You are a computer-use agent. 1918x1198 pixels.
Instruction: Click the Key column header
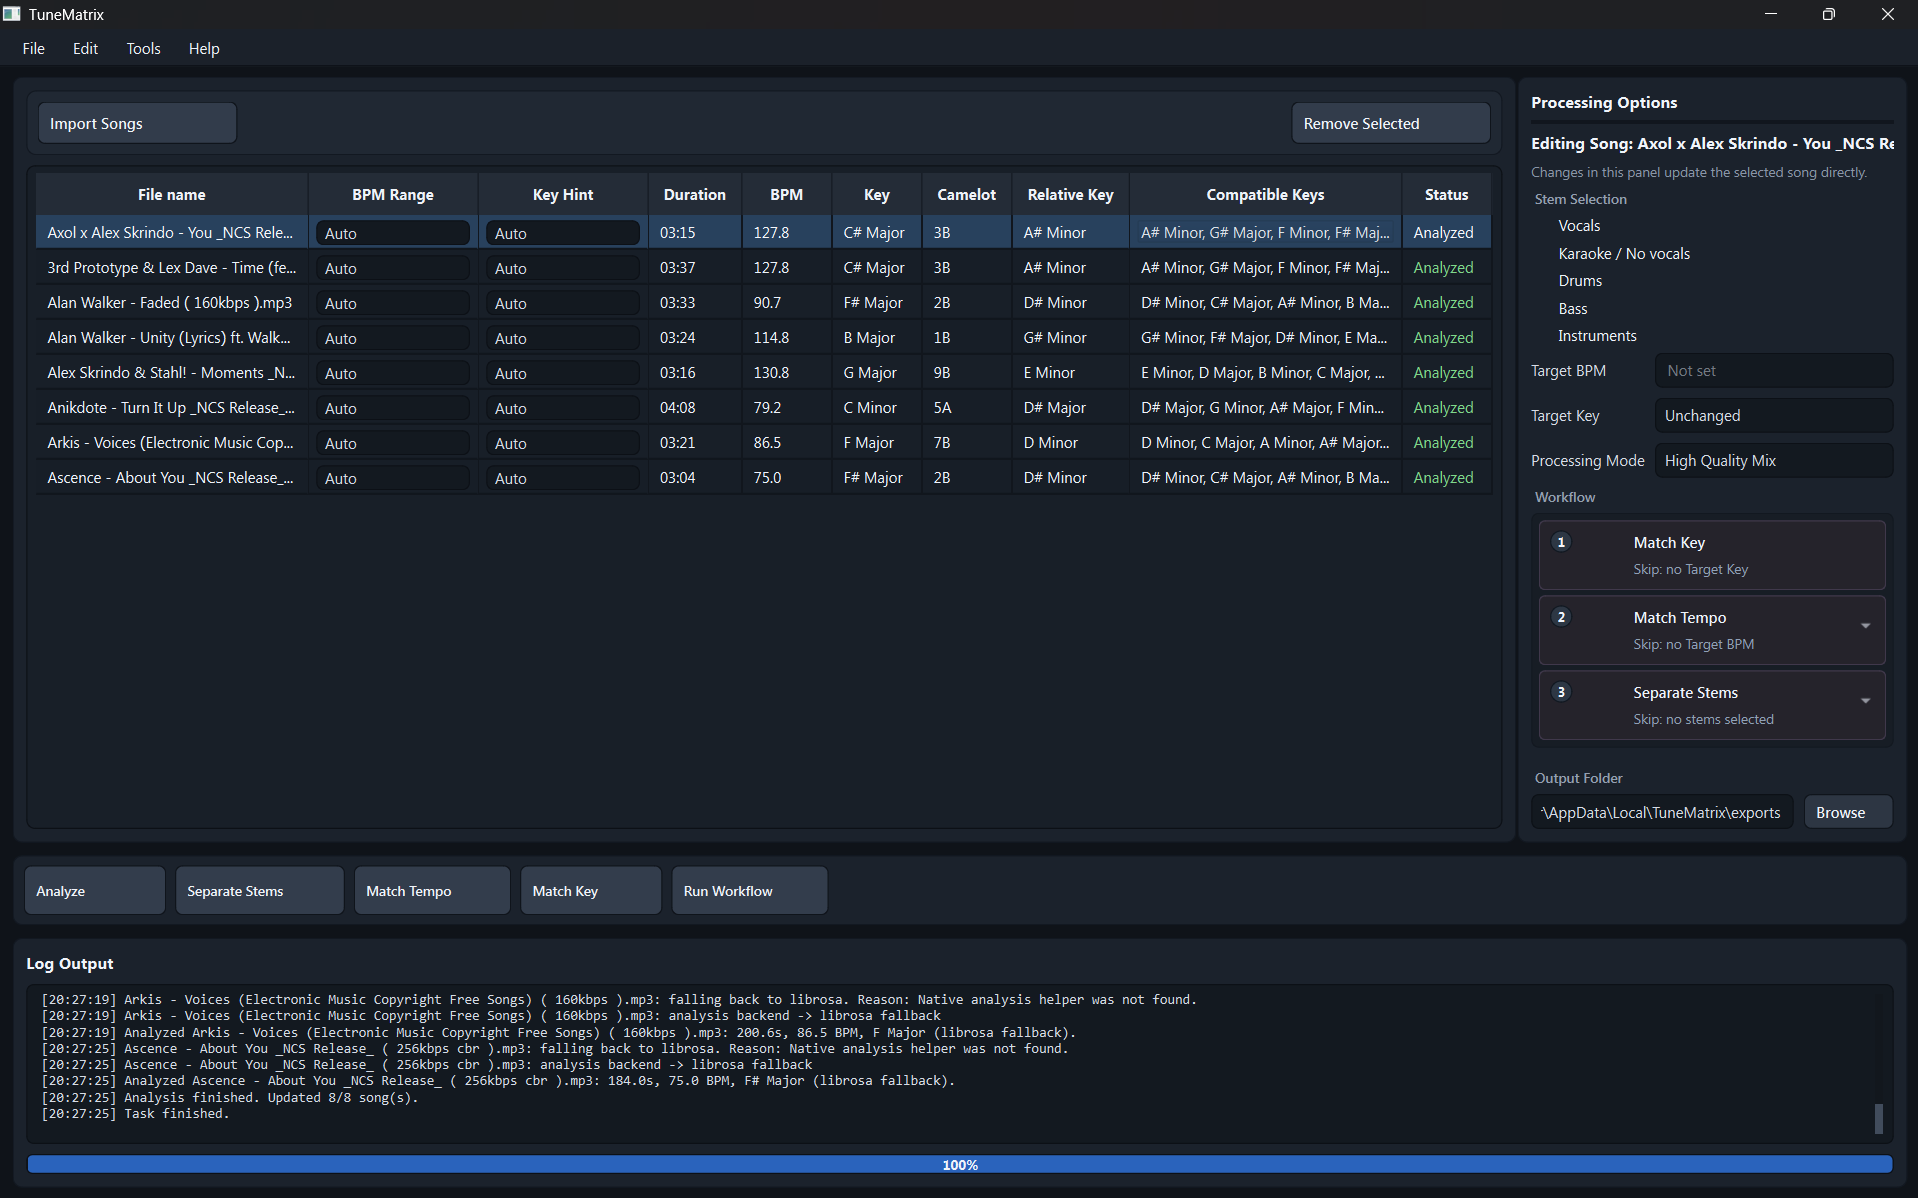point(876,194)
